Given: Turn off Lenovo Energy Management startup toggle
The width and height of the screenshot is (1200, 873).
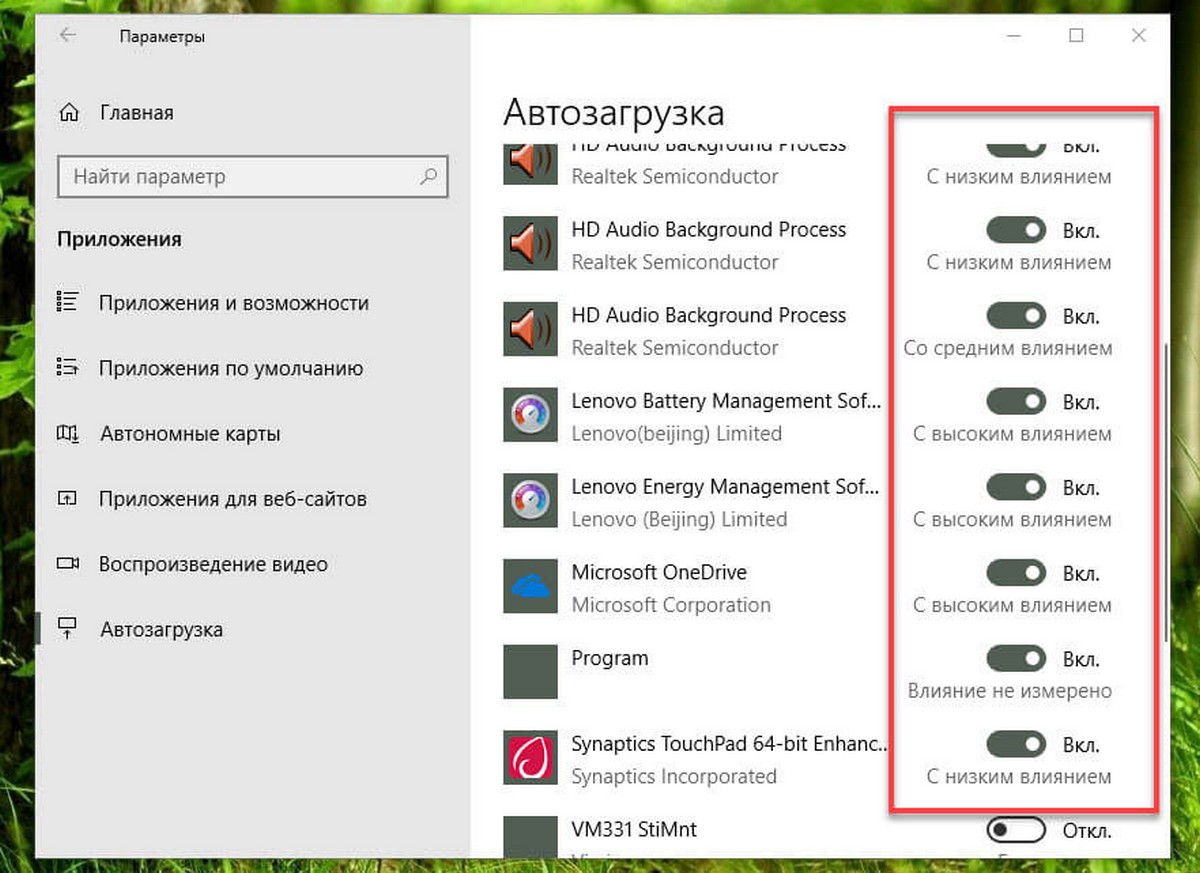Looking at the screenshot, I should tap(1016, 487).
